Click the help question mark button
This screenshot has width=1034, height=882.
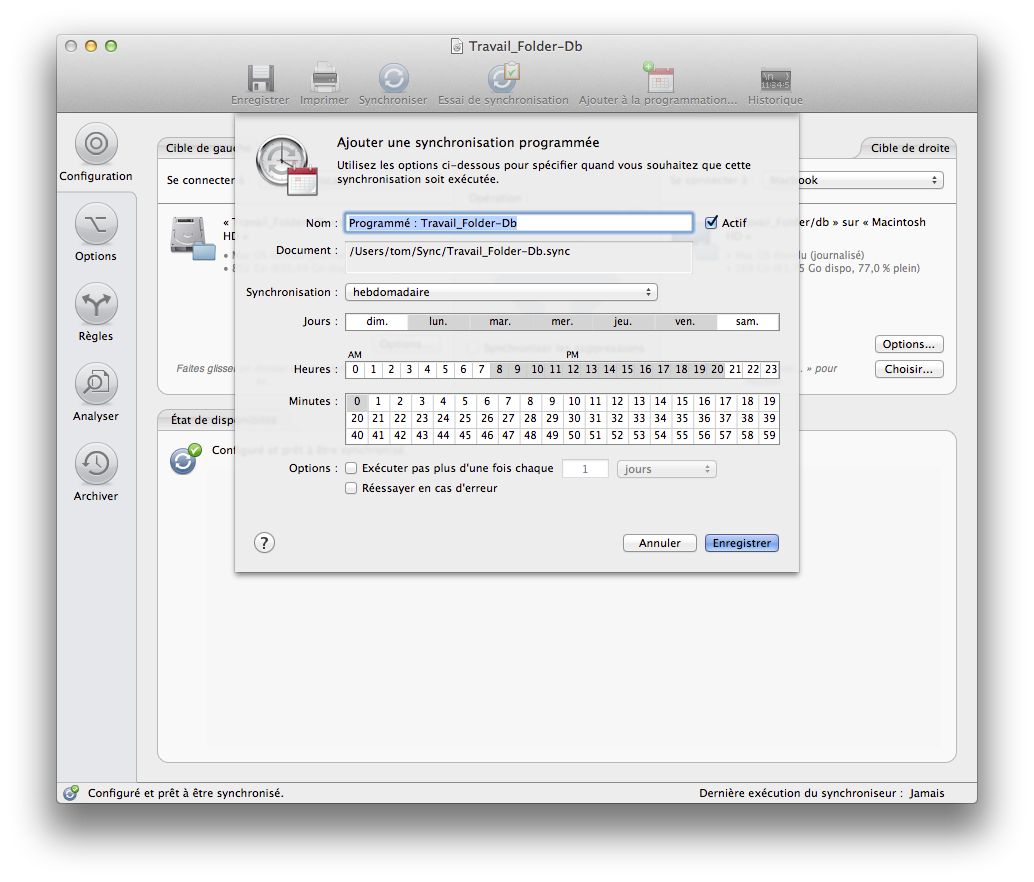[264, 543]
